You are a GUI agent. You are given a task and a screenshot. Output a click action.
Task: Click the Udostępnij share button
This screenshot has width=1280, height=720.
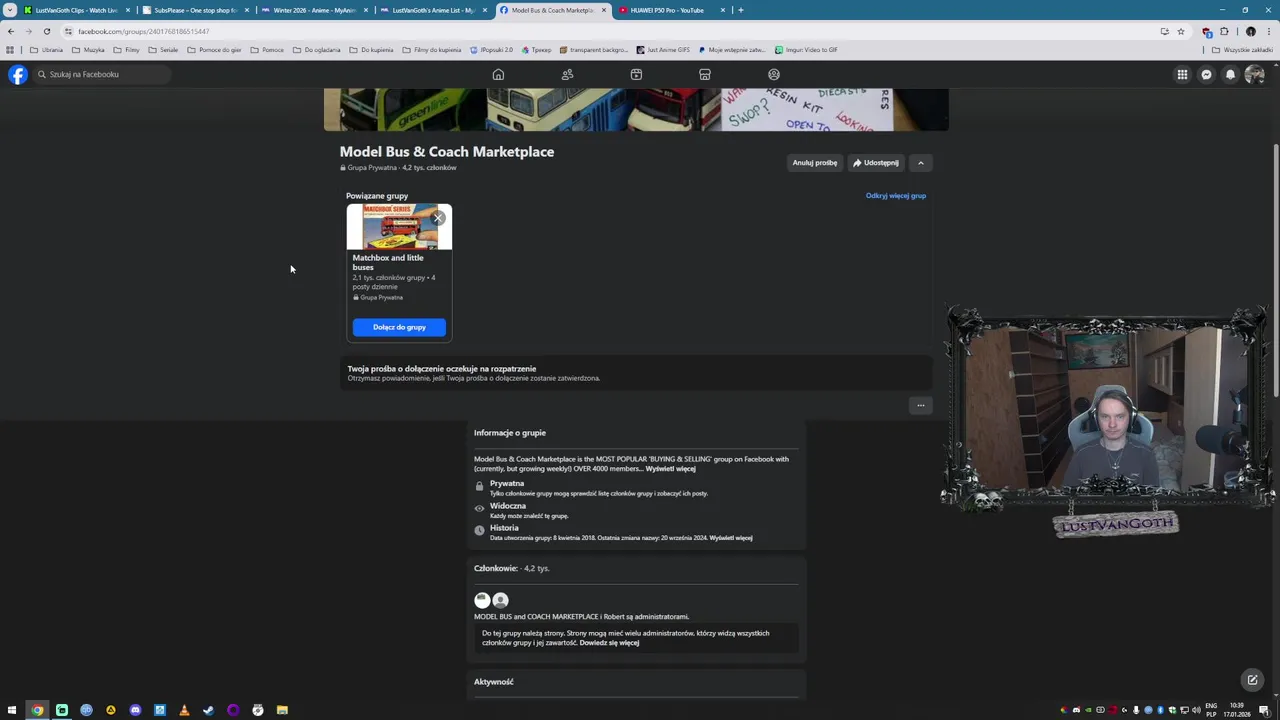876,163
